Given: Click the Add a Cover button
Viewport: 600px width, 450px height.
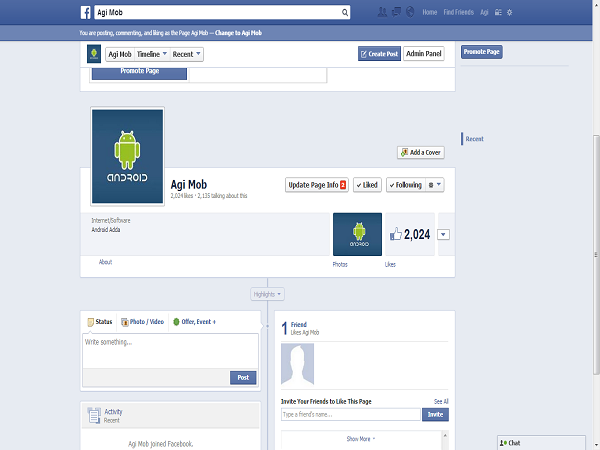Looking at the screenshot, I should (421, 152).
